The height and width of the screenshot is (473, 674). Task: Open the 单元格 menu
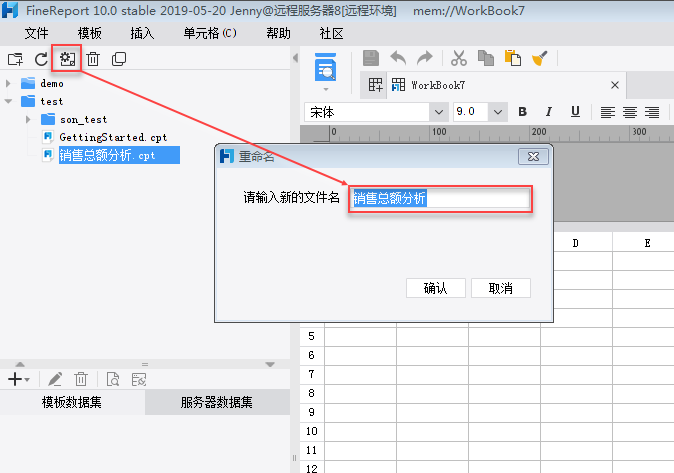[x=210, y=34]
